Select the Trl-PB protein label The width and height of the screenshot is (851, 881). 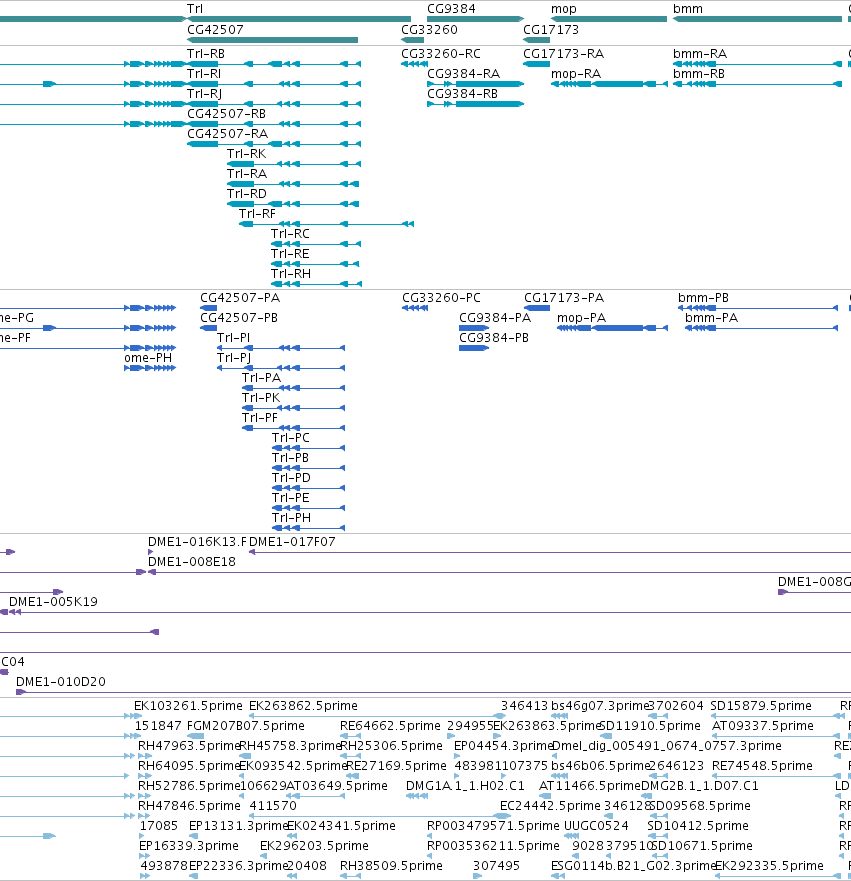290,458
